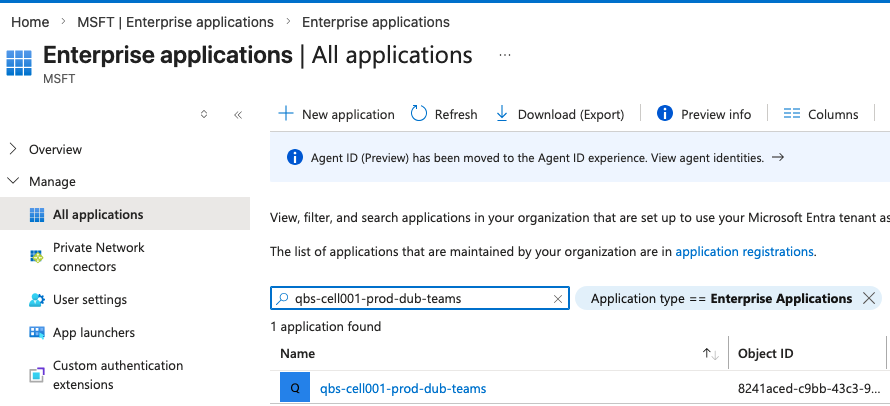Image resolution: width=890 pixels, height=406 pixels.
Task: Remove the Application type filter
Action: point(868,298)
